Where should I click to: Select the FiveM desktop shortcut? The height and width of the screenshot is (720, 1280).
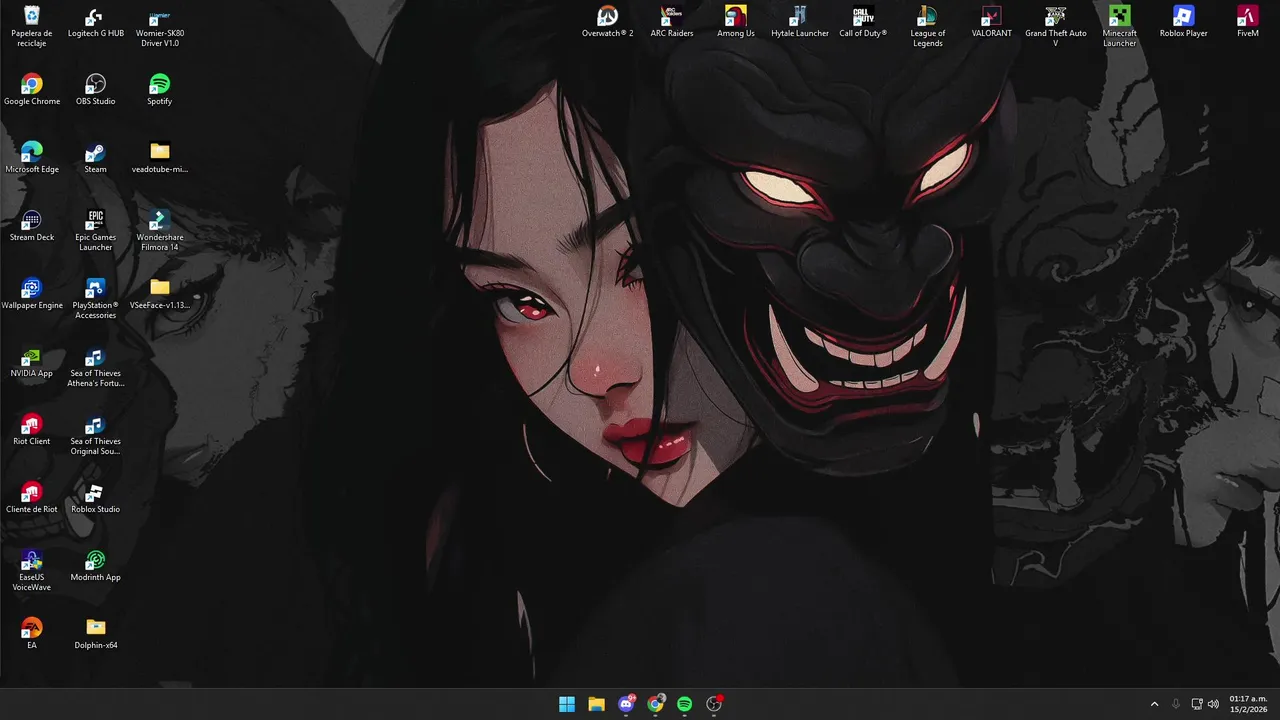pos(1248,22)
